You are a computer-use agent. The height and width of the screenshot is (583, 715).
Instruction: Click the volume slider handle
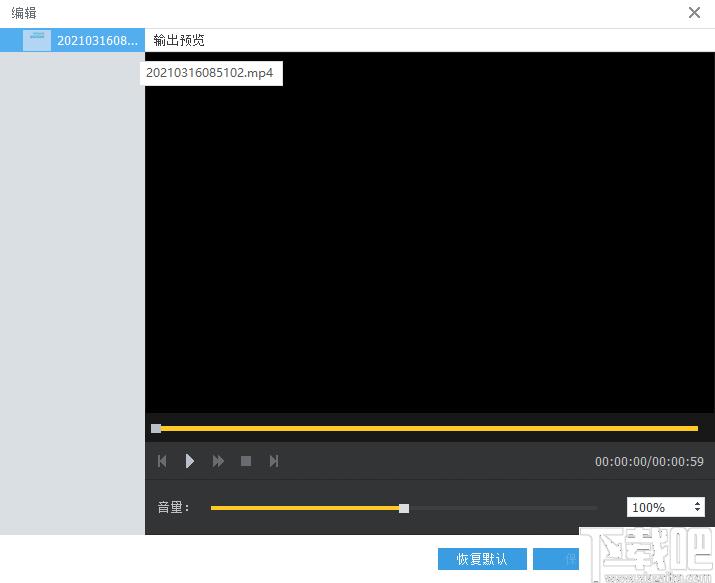tap(404, 508)
